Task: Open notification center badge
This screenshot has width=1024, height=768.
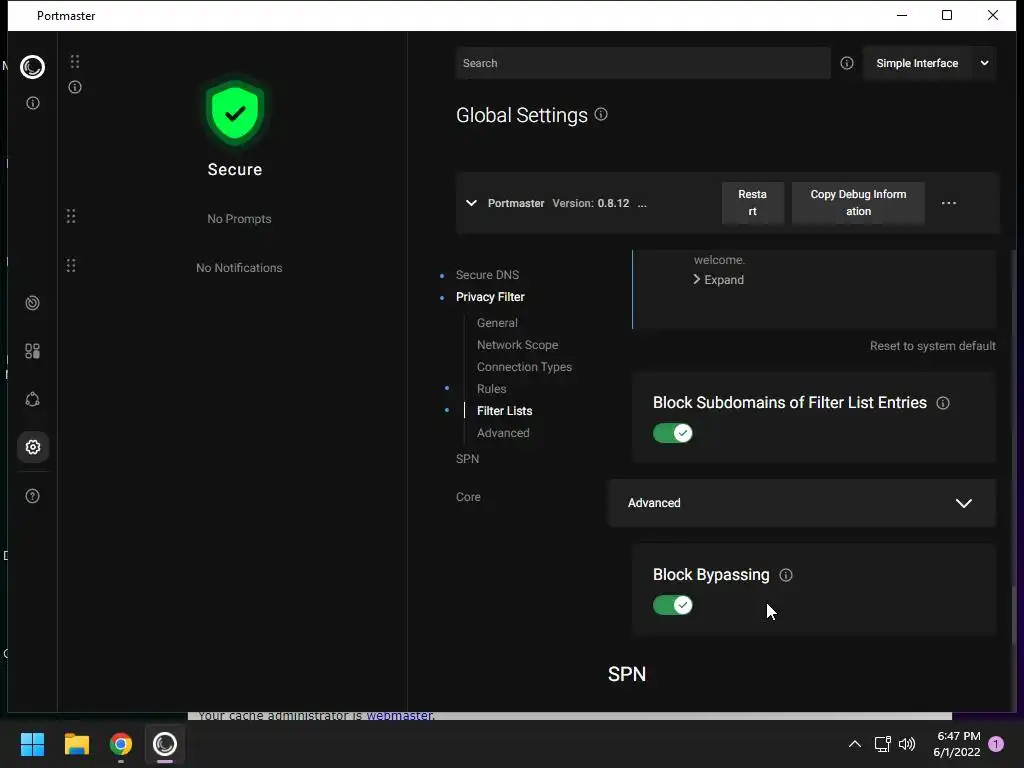Action: [996, 744]
